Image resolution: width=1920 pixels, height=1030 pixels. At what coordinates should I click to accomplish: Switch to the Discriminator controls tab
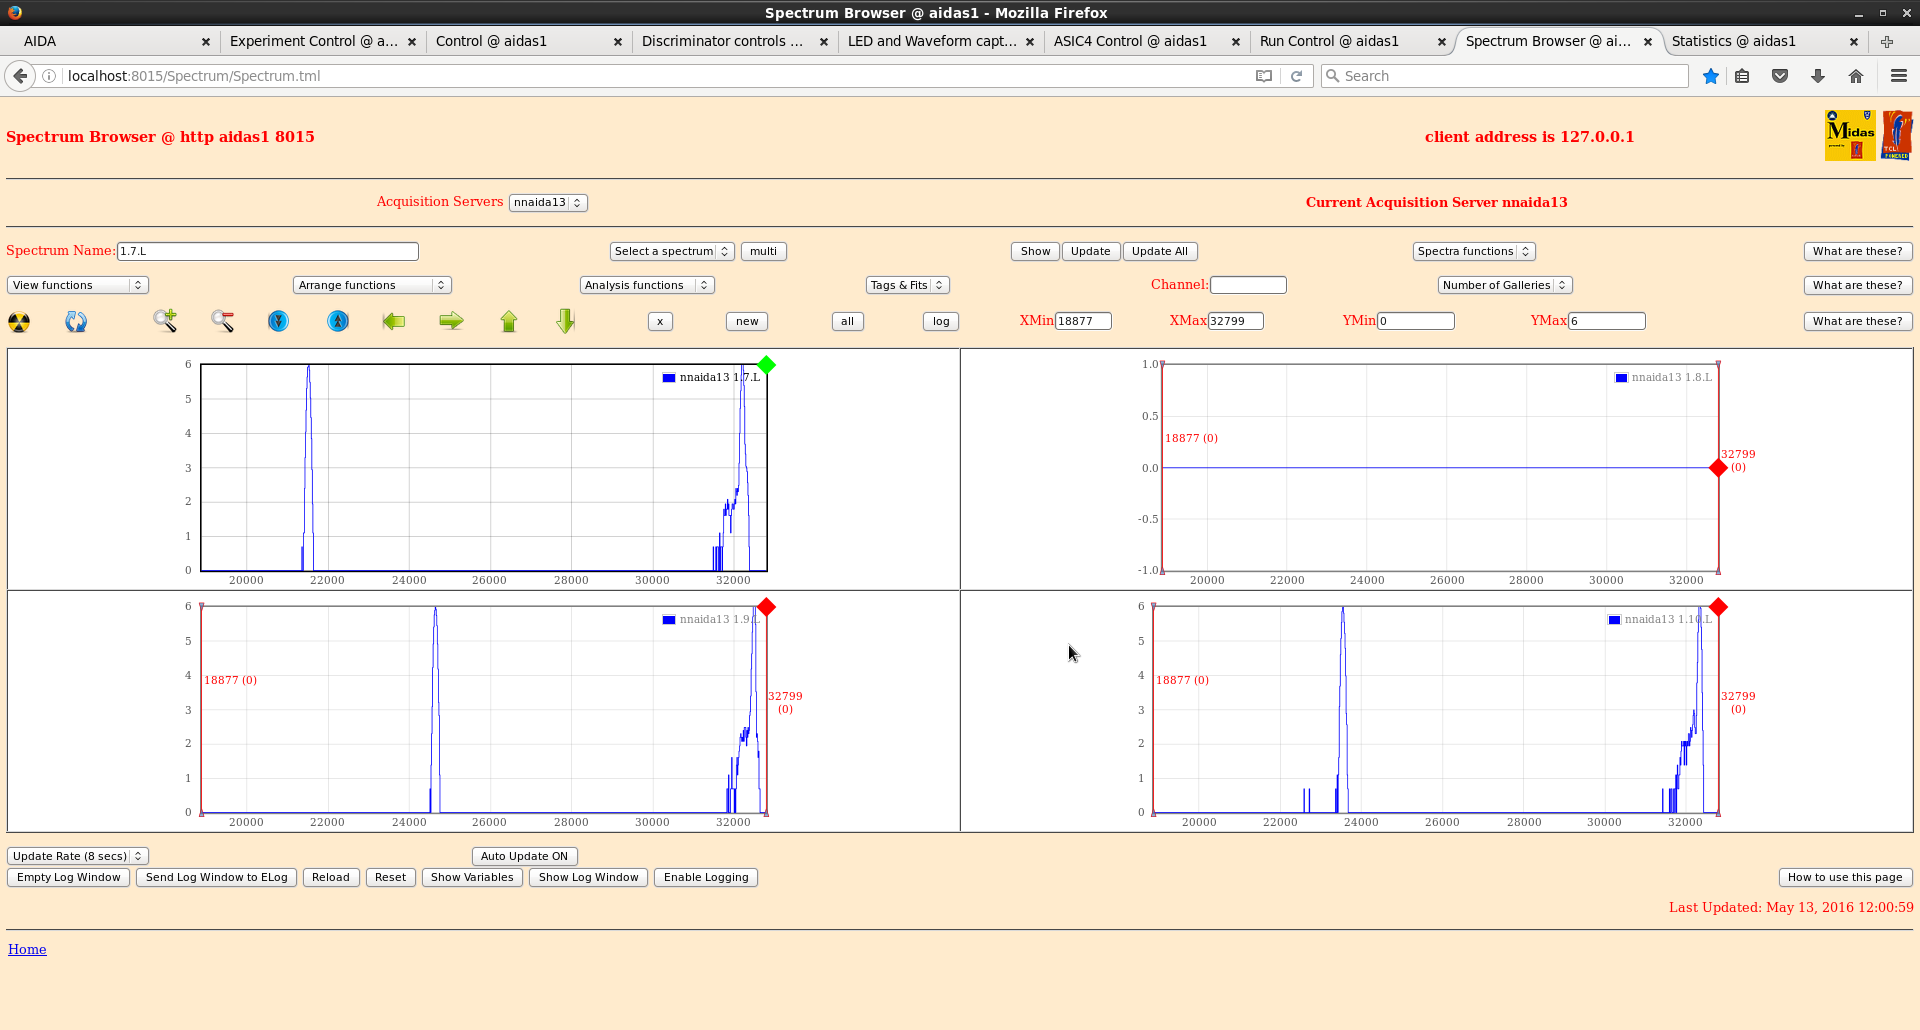point(732,42)
